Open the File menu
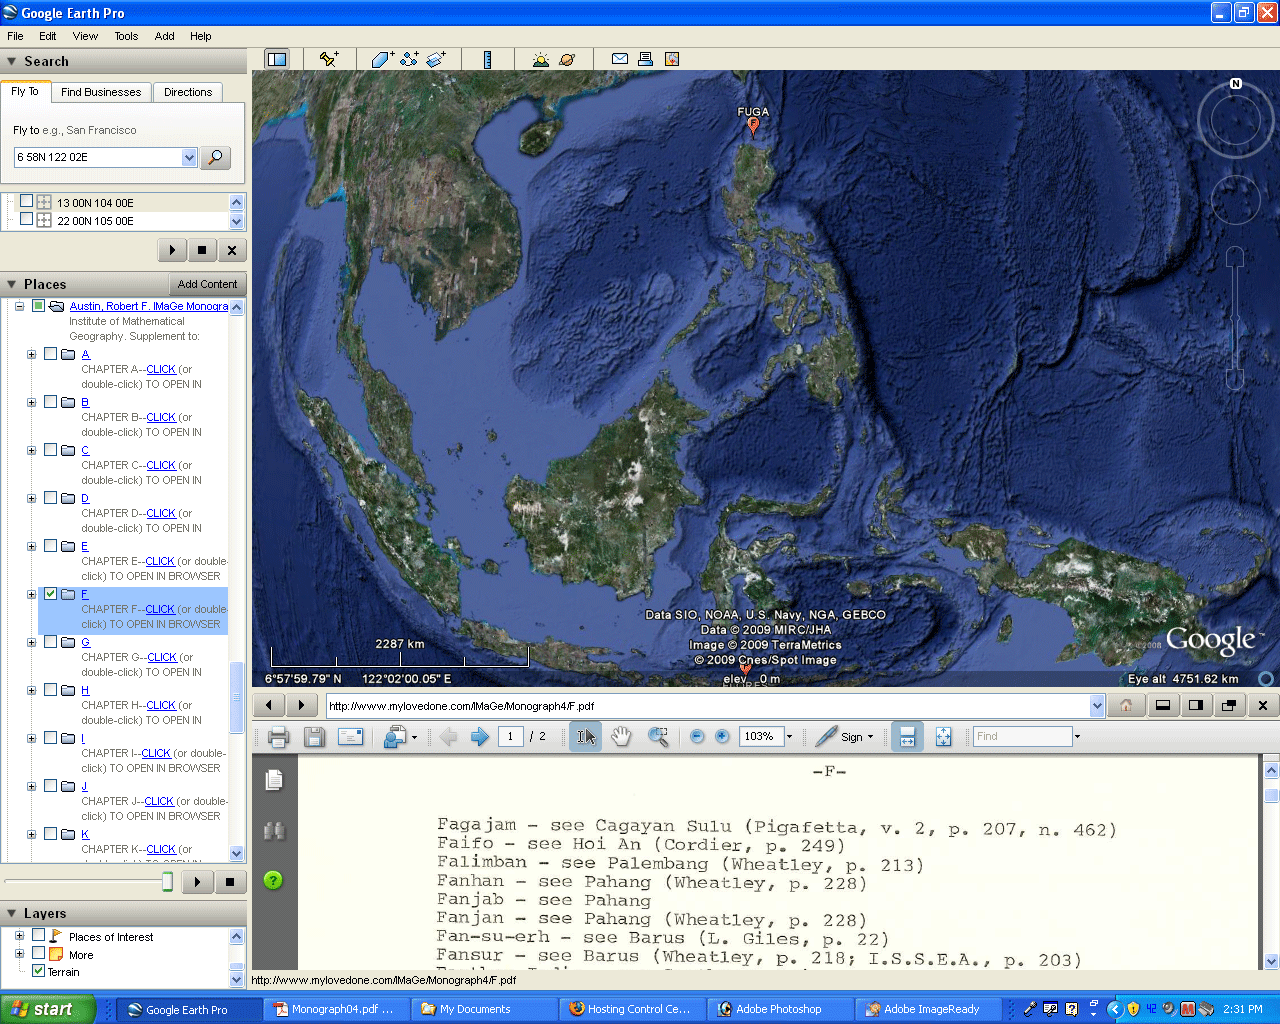This screenshot has width=1280, height=1024. tap(15, 36)
